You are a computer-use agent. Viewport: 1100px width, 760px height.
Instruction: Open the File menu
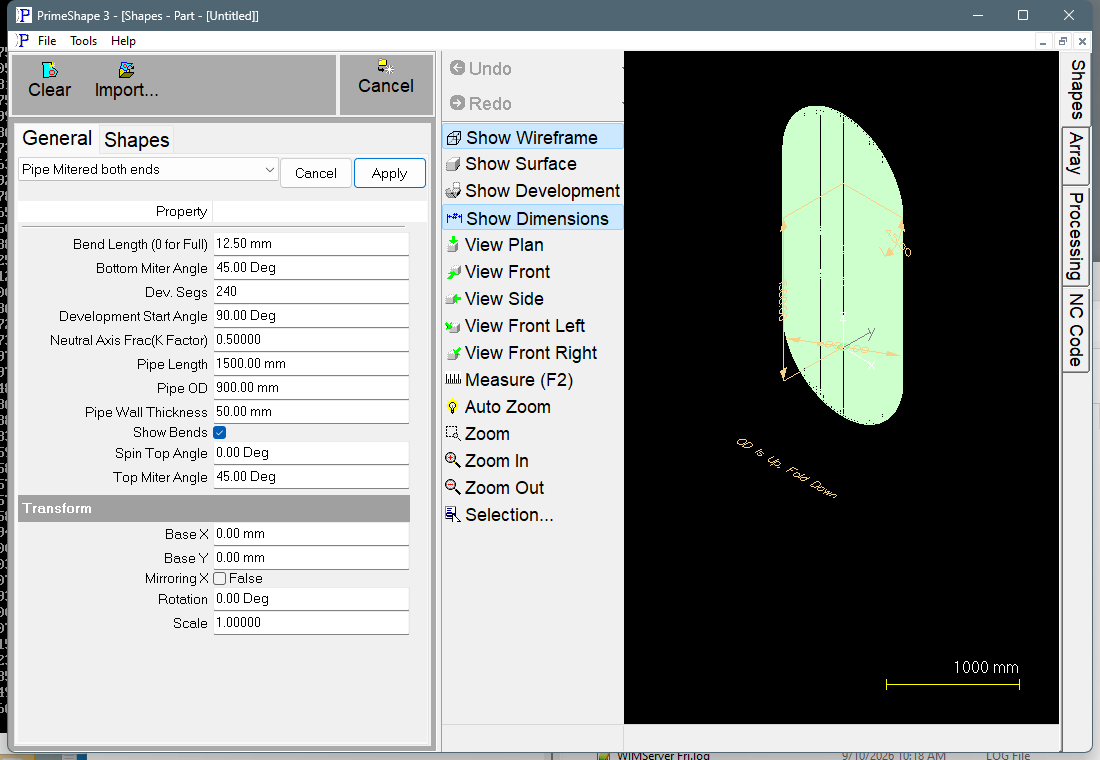(x=47, y=41)
